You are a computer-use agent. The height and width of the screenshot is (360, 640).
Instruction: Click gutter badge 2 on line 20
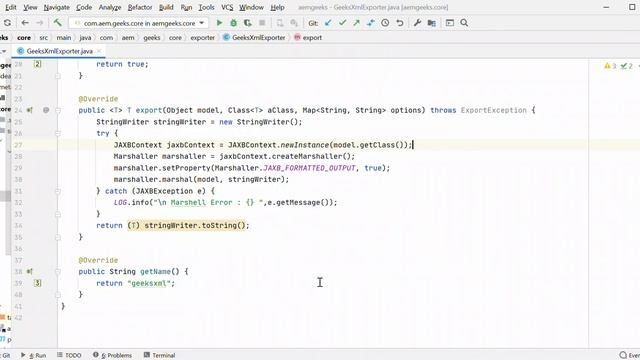tap(38, 64)
